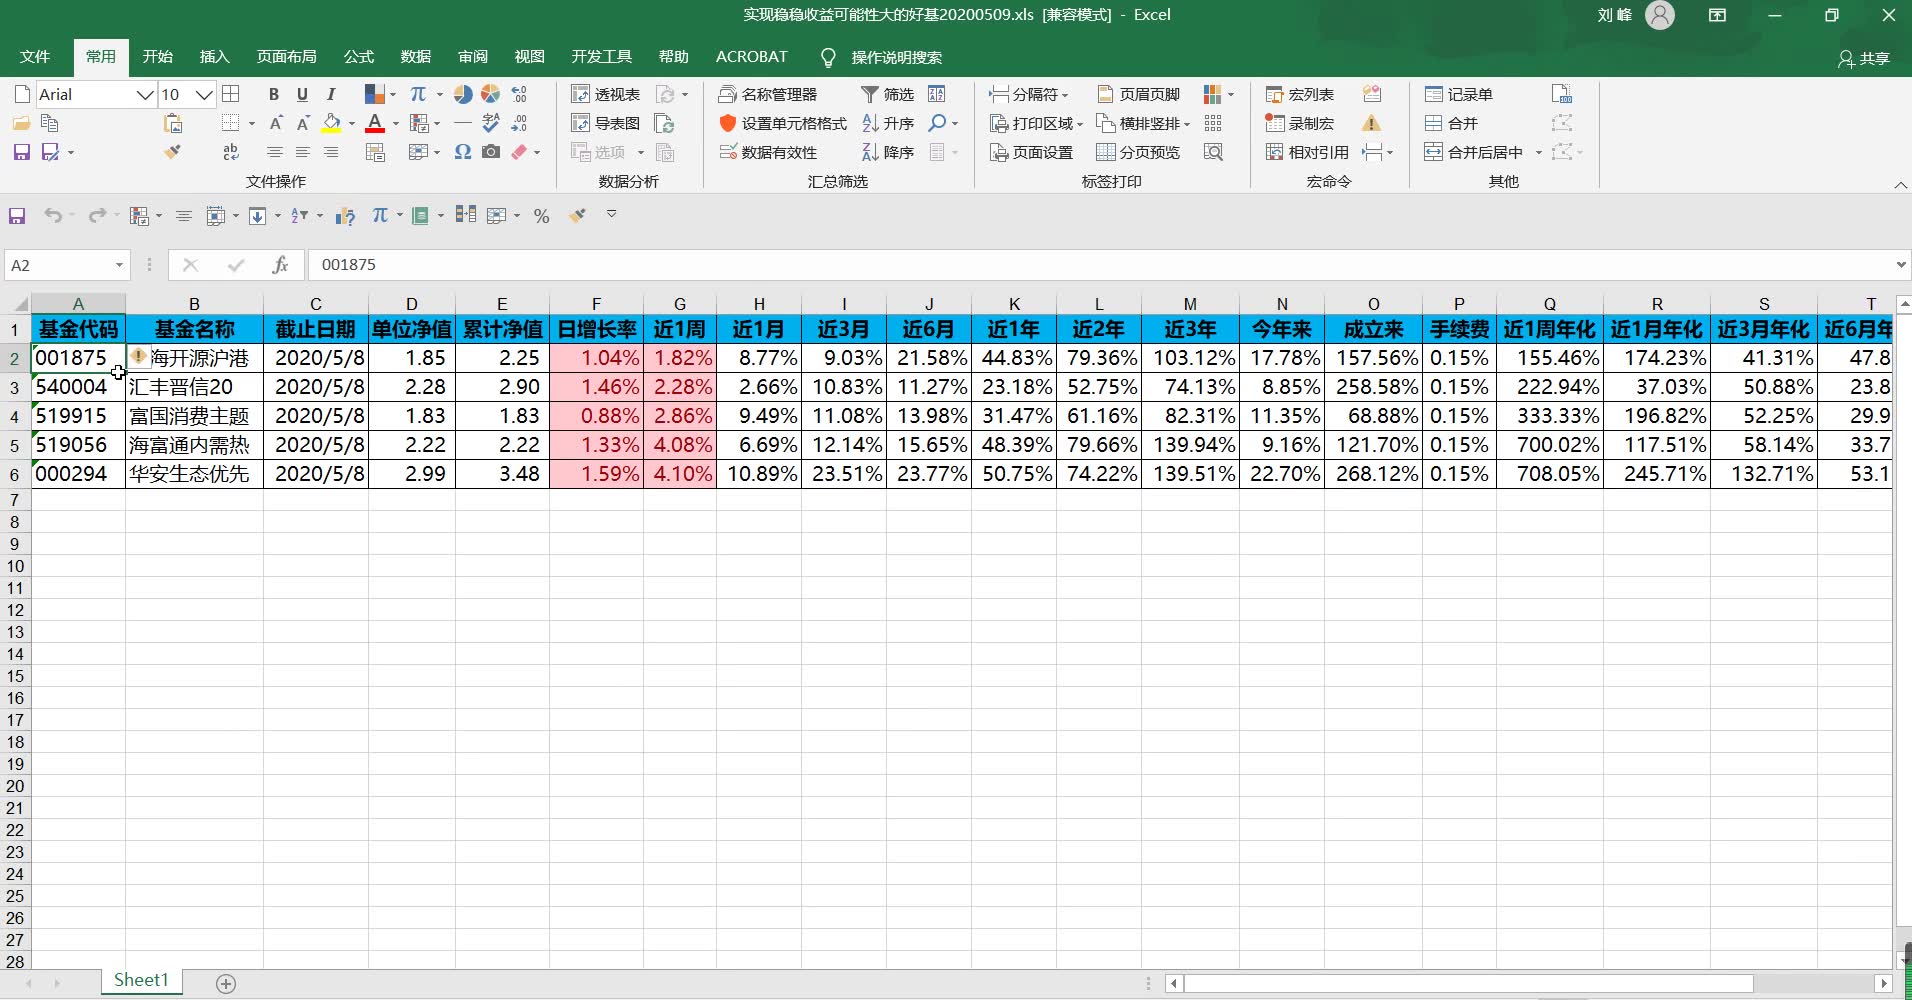
Task: Click percent style in quick access toolbar
Action: click(541, 216)
